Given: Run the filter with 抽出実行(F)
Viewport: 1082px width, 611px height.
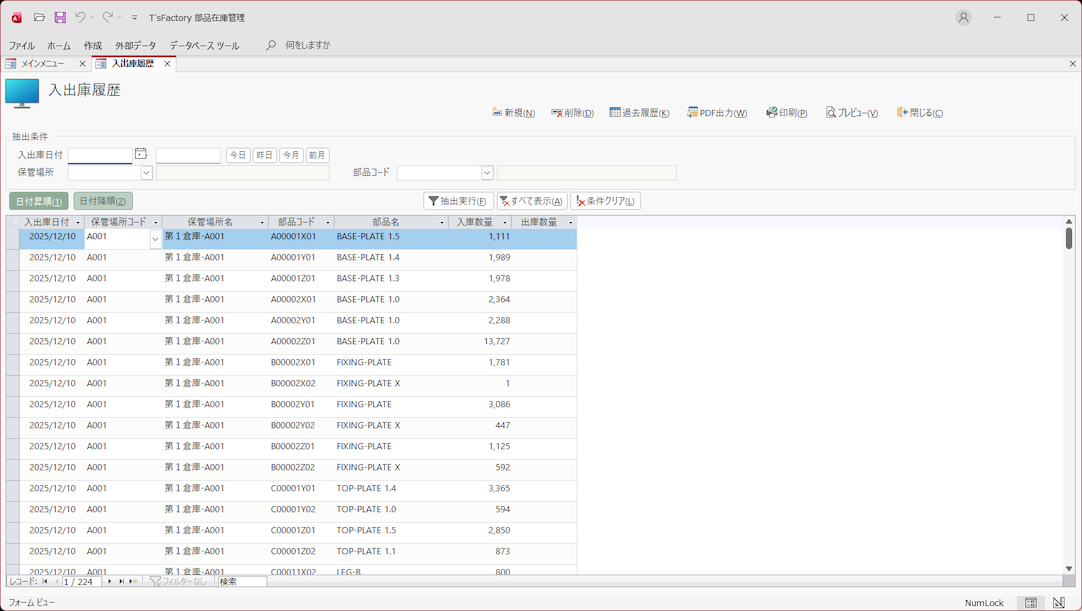Looking at the screenshot, I should [x=458, y=201].
